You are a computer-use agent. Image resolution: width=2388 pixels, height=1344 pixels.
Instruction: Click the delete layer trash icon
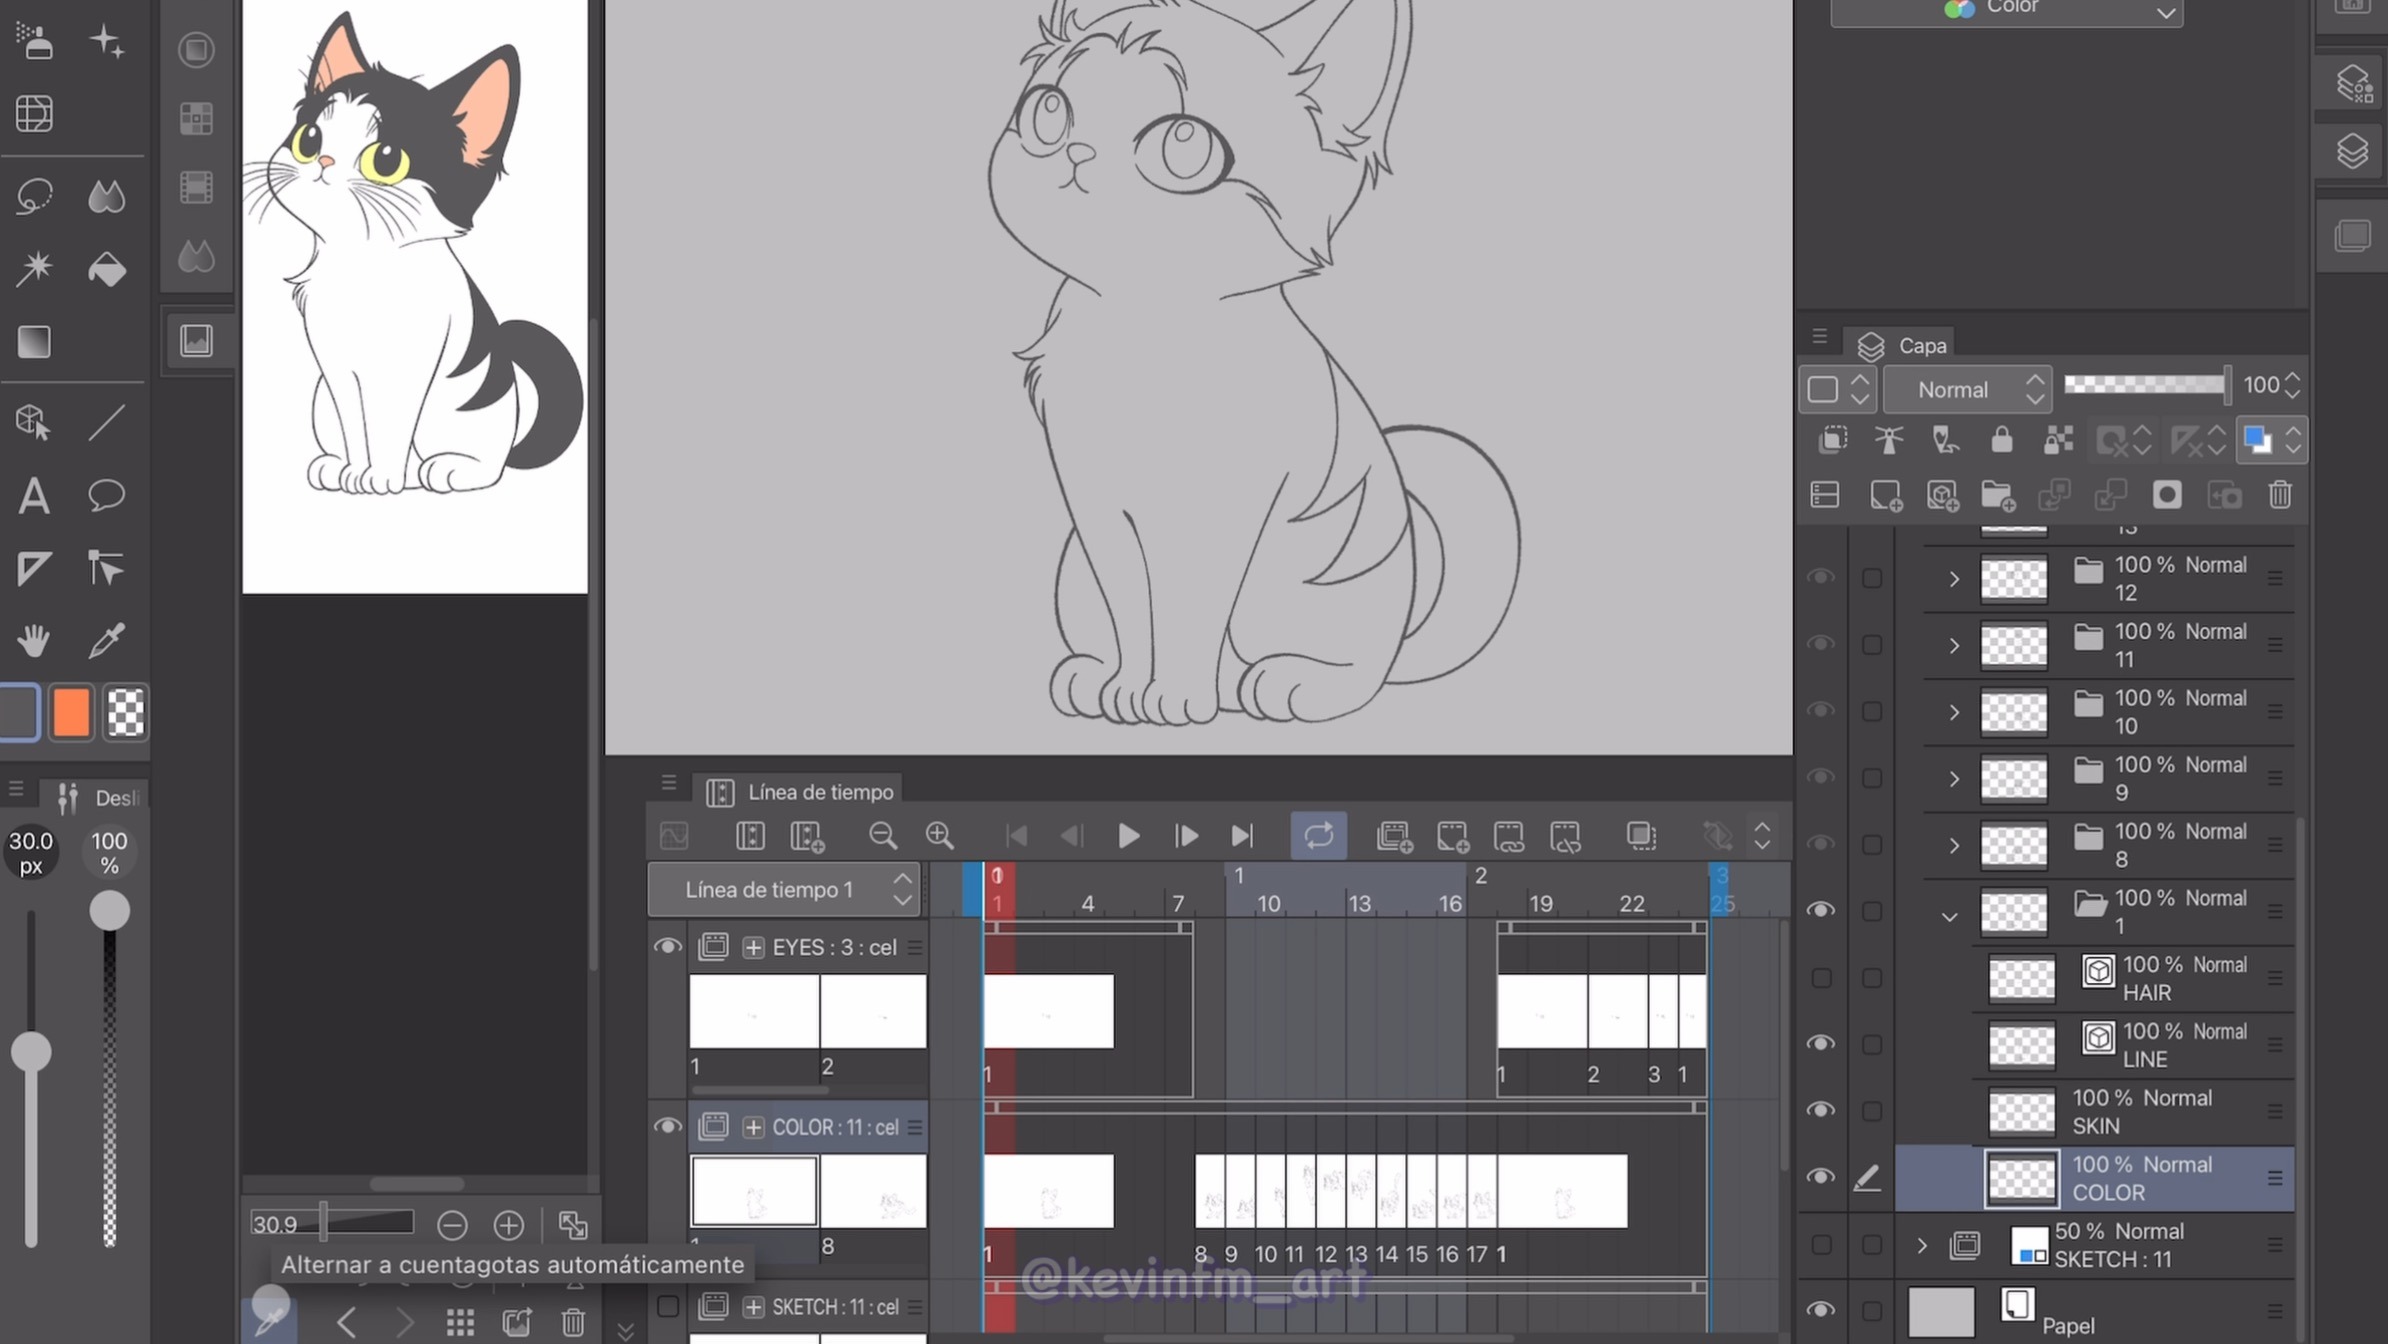2280,495
